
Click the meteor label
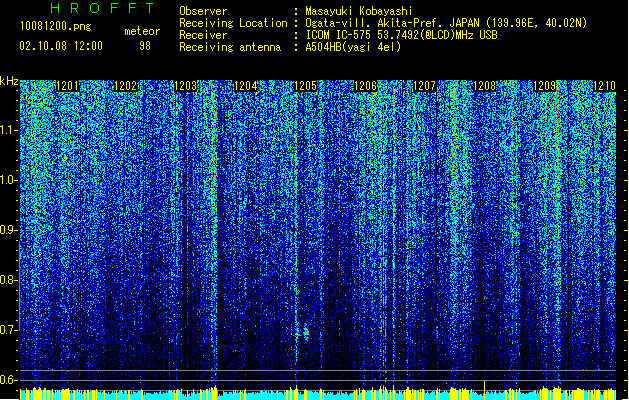pos(142,31)
